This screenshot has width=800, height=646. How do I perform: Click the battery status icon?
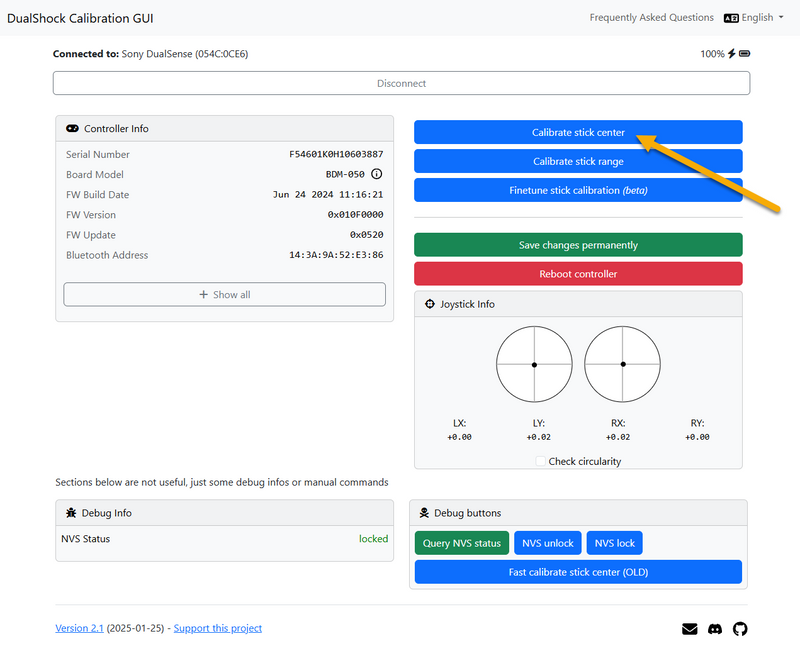click(744, 54)
